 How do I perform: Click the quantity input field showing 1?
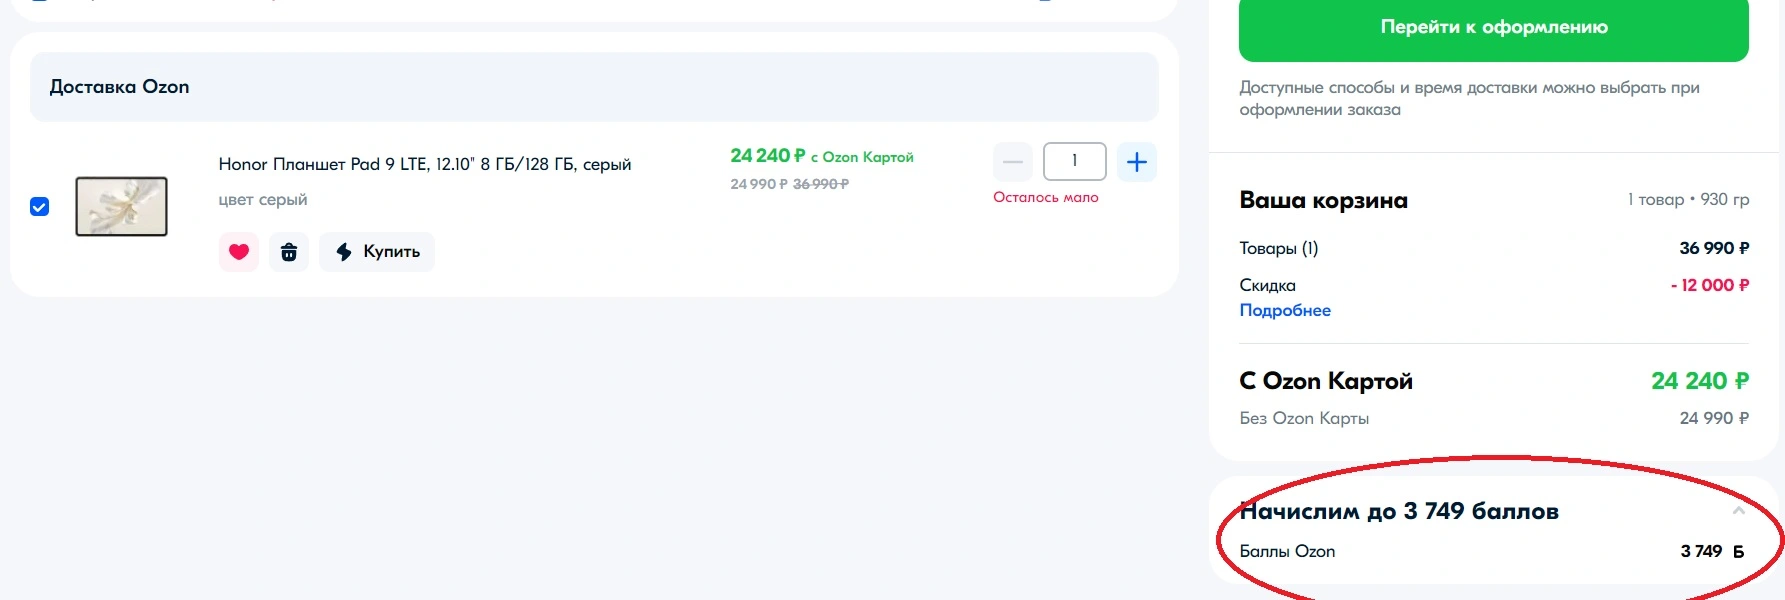coord(1074,161)
